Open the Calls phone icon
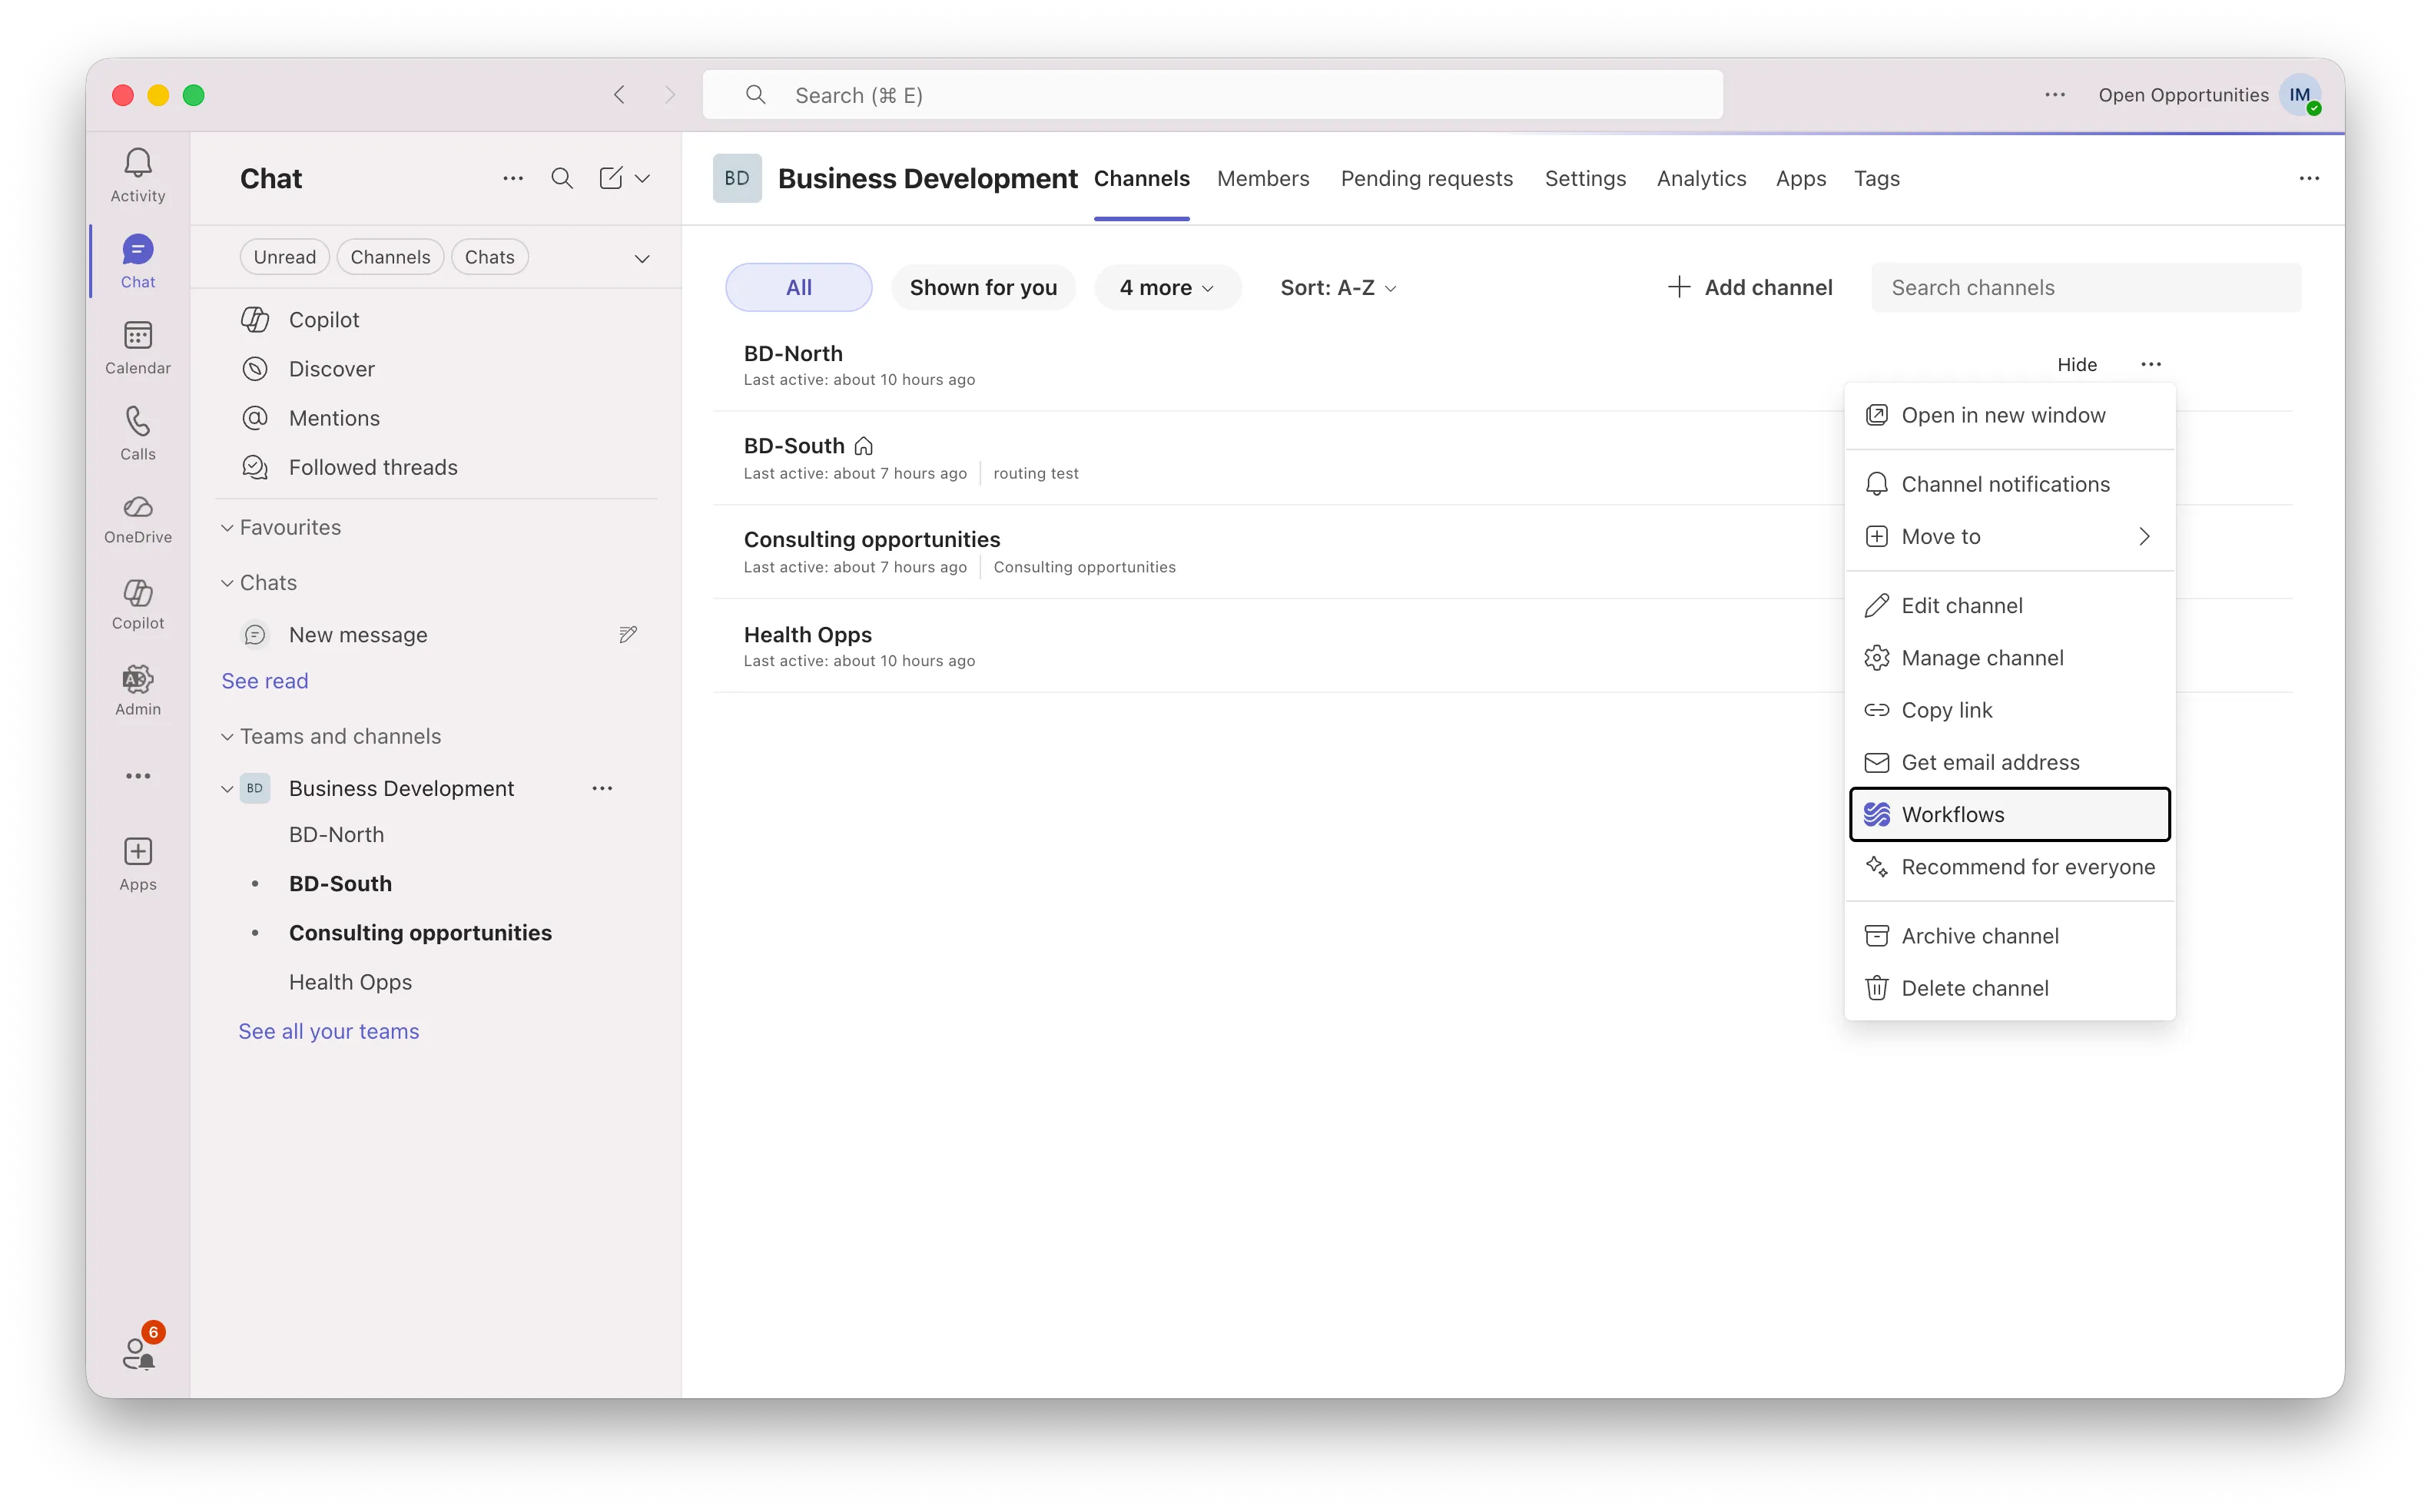Image resolution: width=2431 pixels, height=1512 pixels. tap(138, 433)
